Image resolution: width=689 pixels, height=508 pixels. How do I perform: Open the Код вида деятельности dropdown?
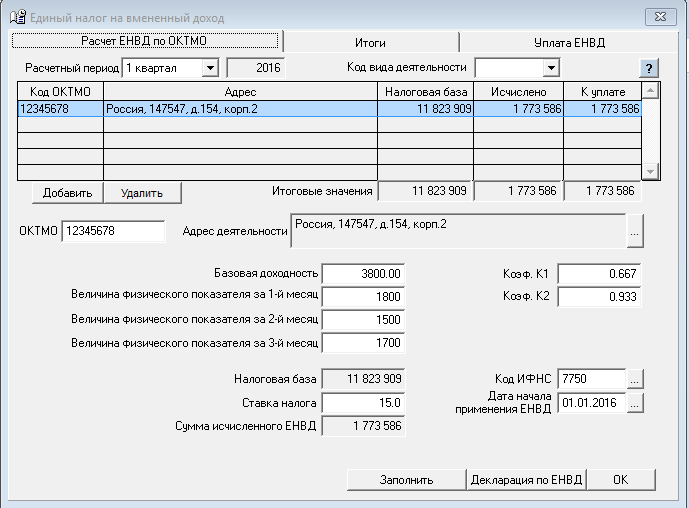[550, 68]
